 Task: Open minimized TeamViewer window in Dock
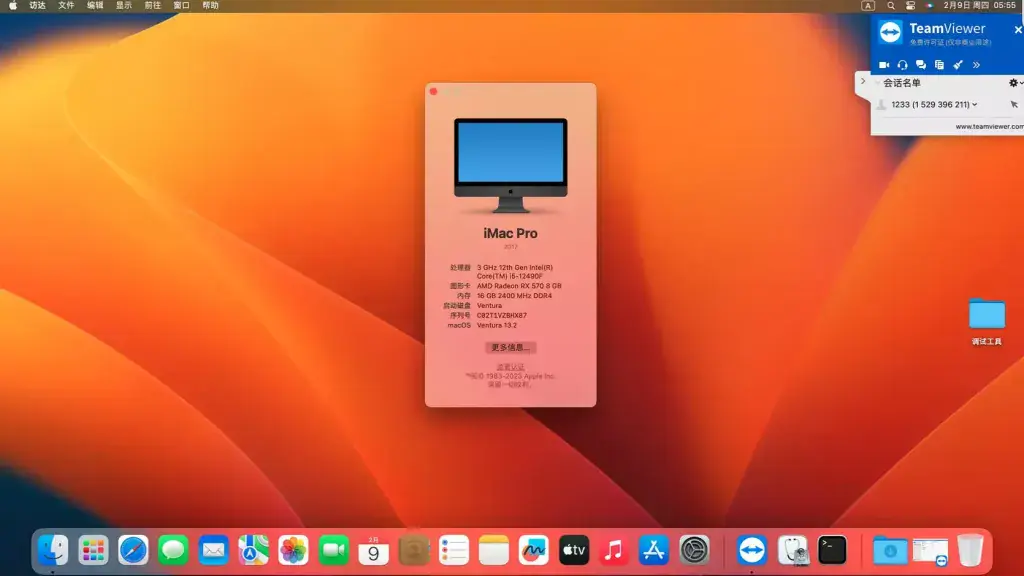click(930, 551)
